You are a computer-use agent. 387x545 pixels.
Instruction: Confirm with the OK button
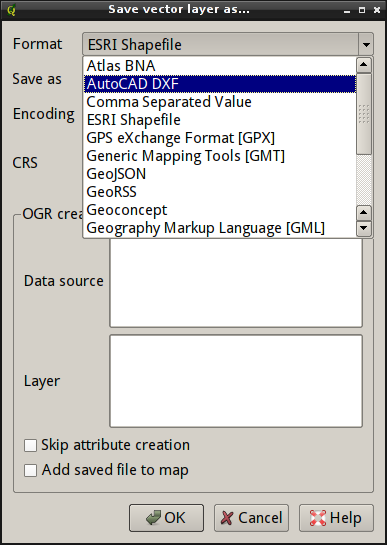[x=166, y=518]
